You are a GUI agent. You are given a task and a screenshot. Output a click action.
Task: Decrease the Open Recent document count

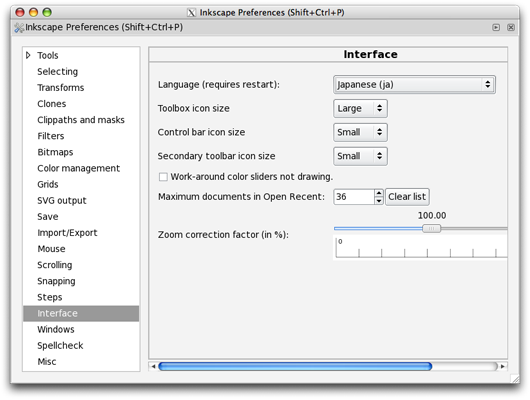(379, 201)
